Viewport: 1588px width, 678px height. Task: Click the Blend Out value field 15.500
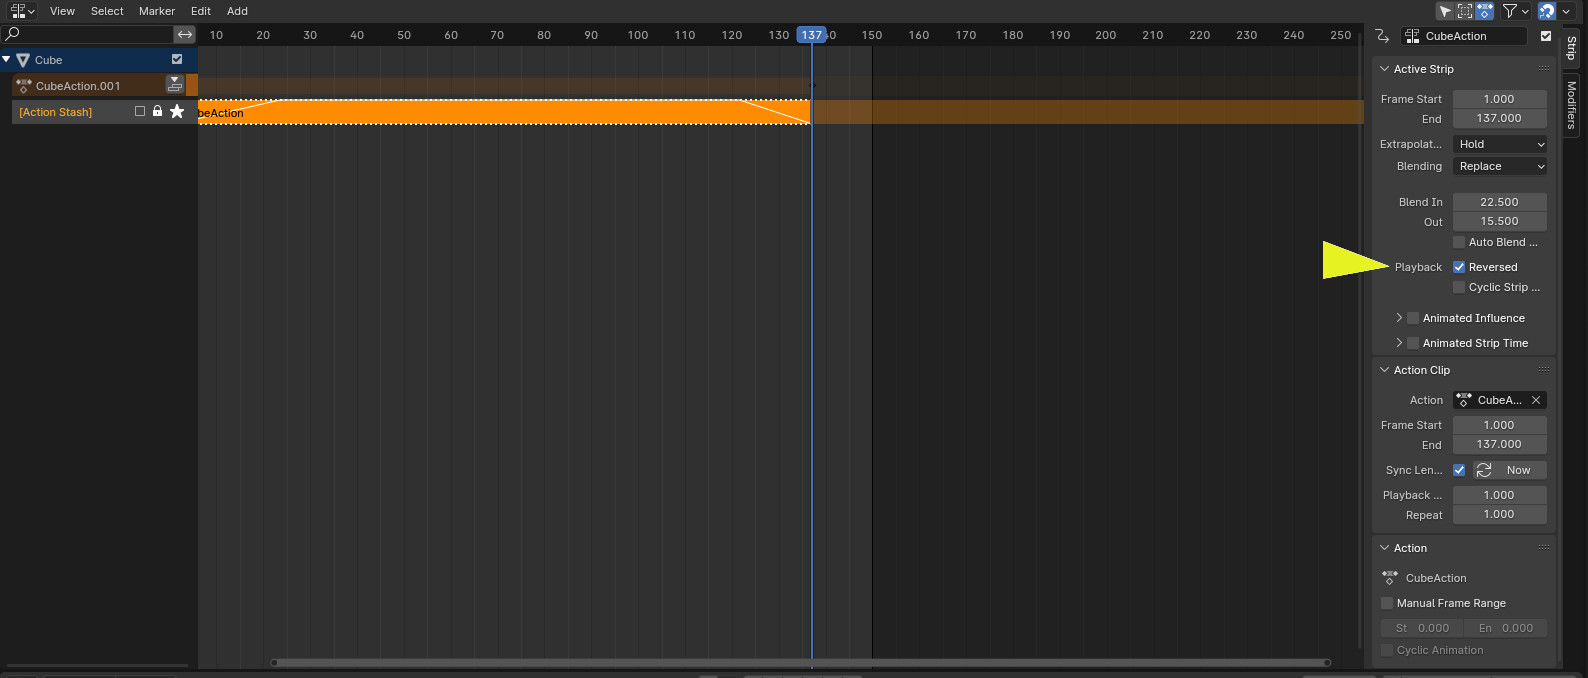[x=1500, y=221]
